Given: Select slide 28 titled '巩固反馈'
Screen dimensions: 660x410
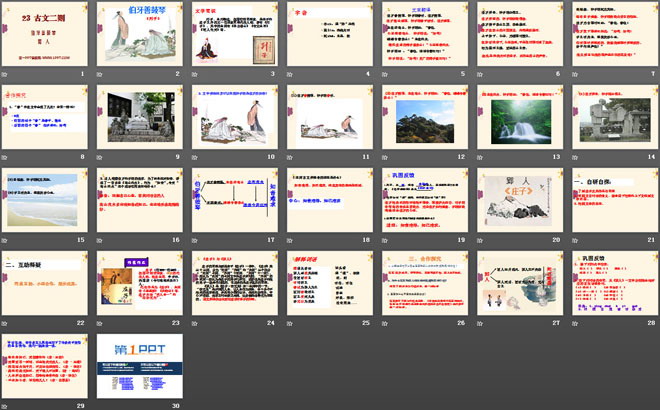Looking at the screenshot, I should [611, 284].
